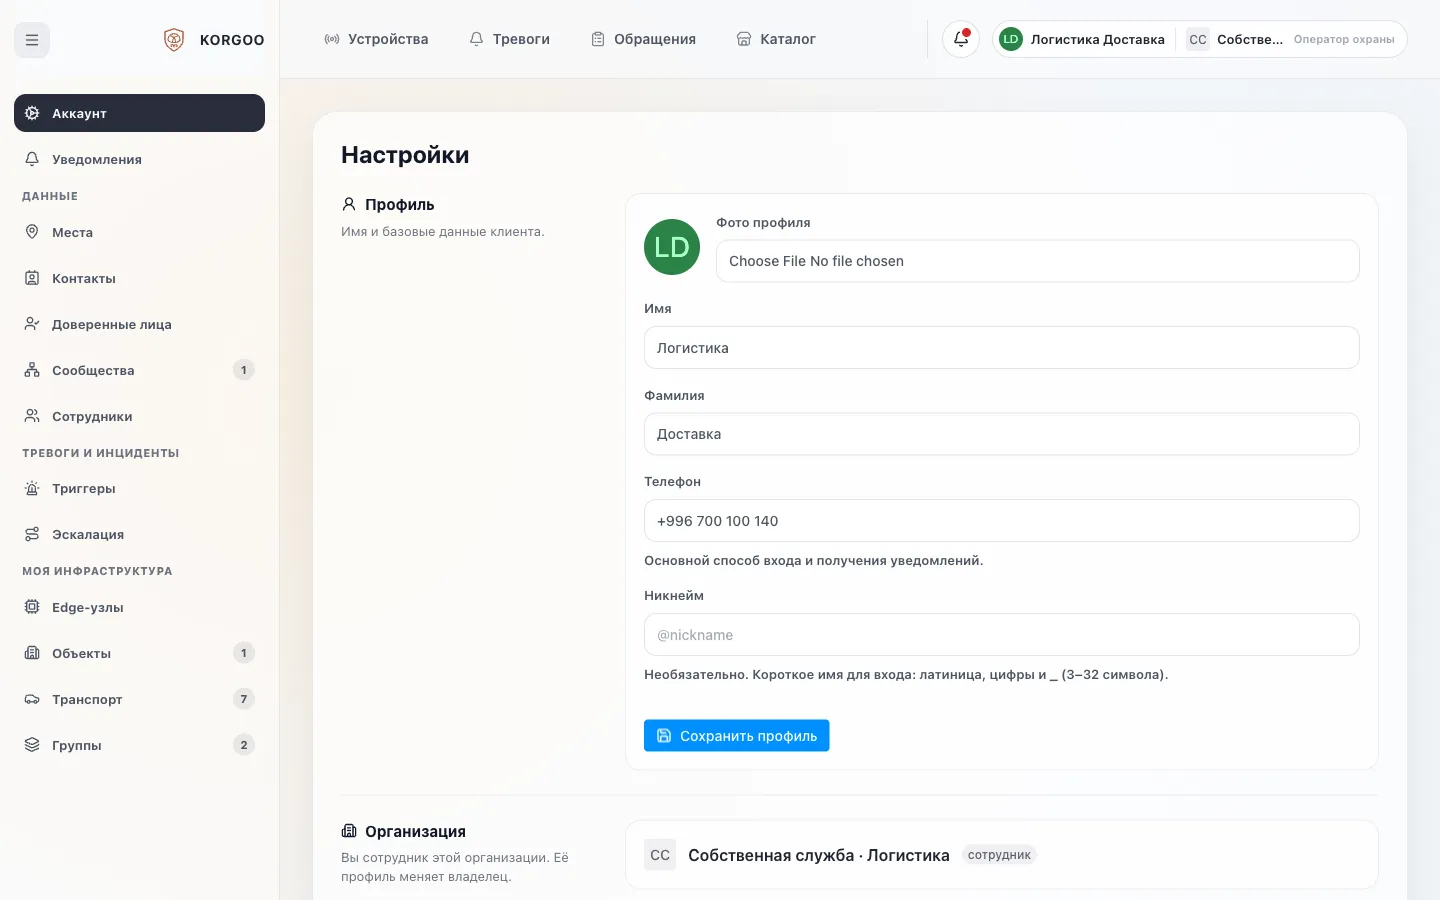Click the Группы count badge 2

[x=244, y=745]
